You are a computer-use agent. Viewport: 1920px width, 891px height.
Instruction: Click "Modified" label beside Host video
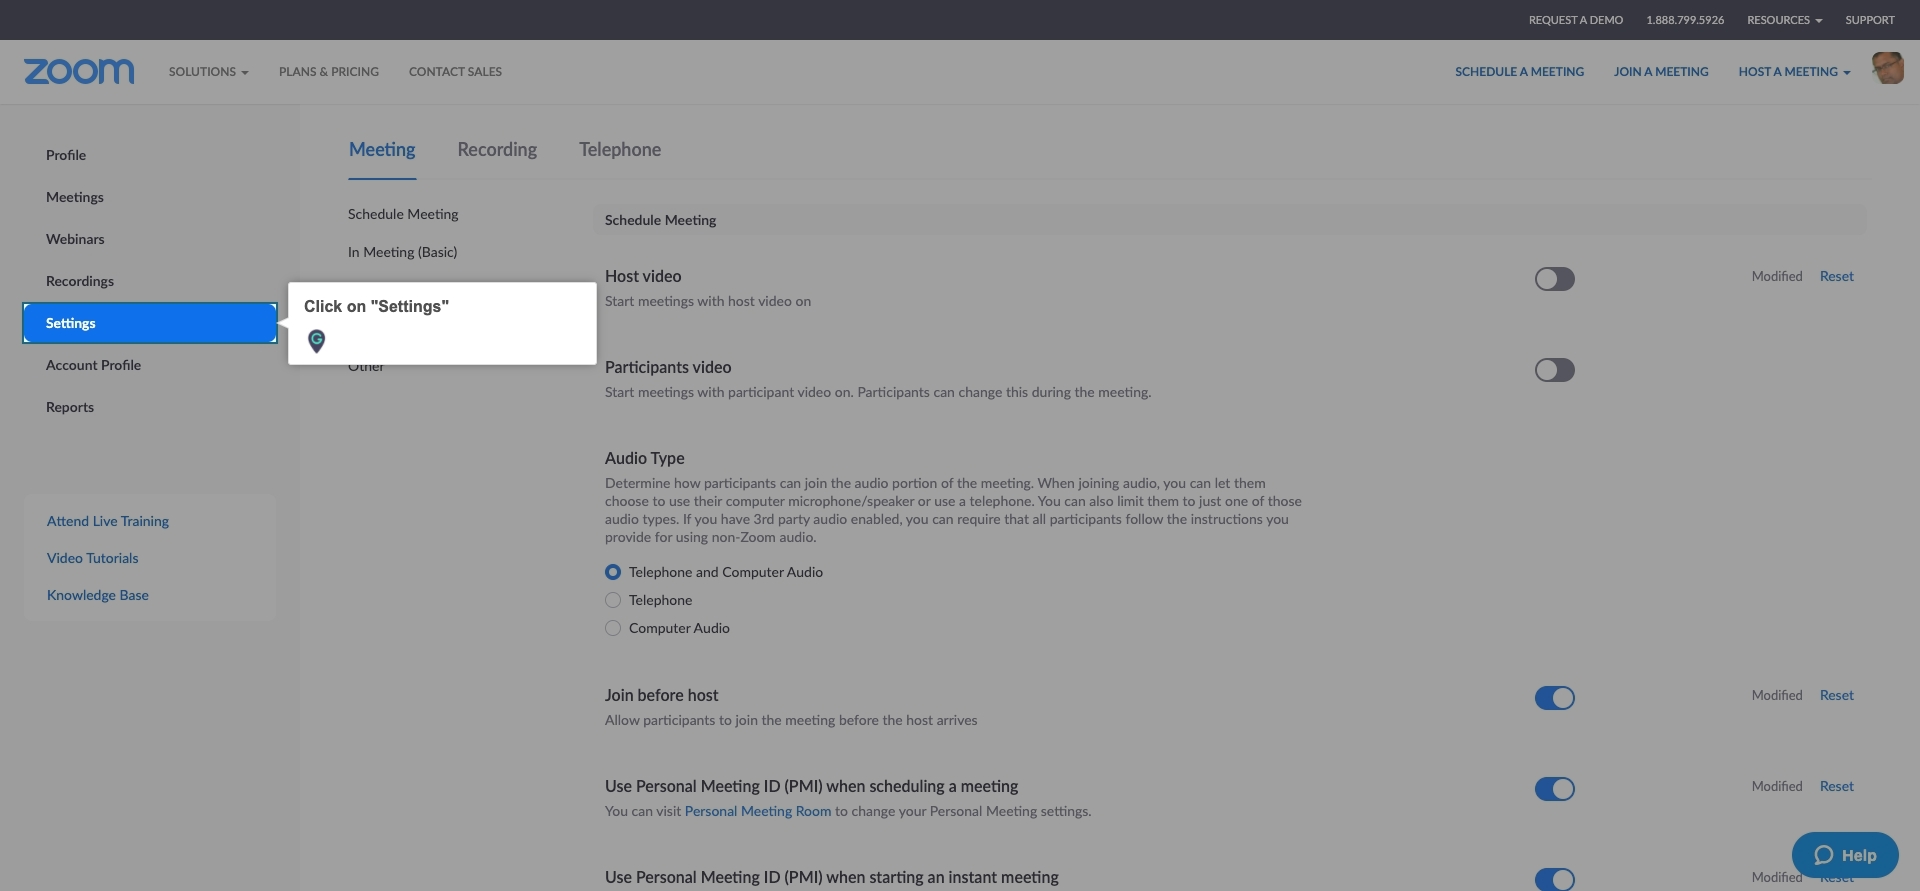coord(1777,276)
